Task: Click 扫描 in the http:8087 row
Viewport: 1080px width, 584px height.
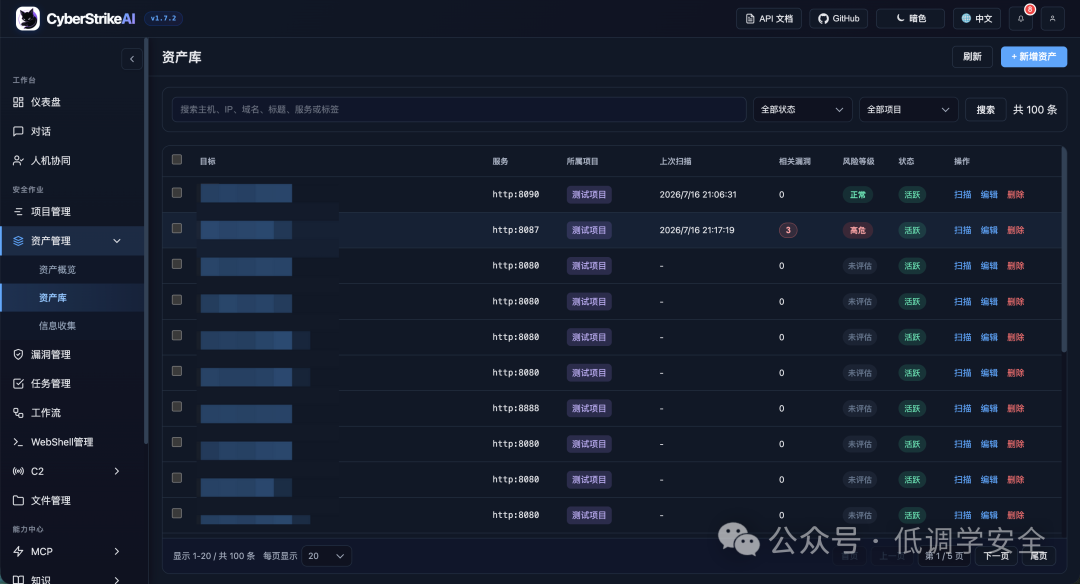Action: [x=962, y=230]
